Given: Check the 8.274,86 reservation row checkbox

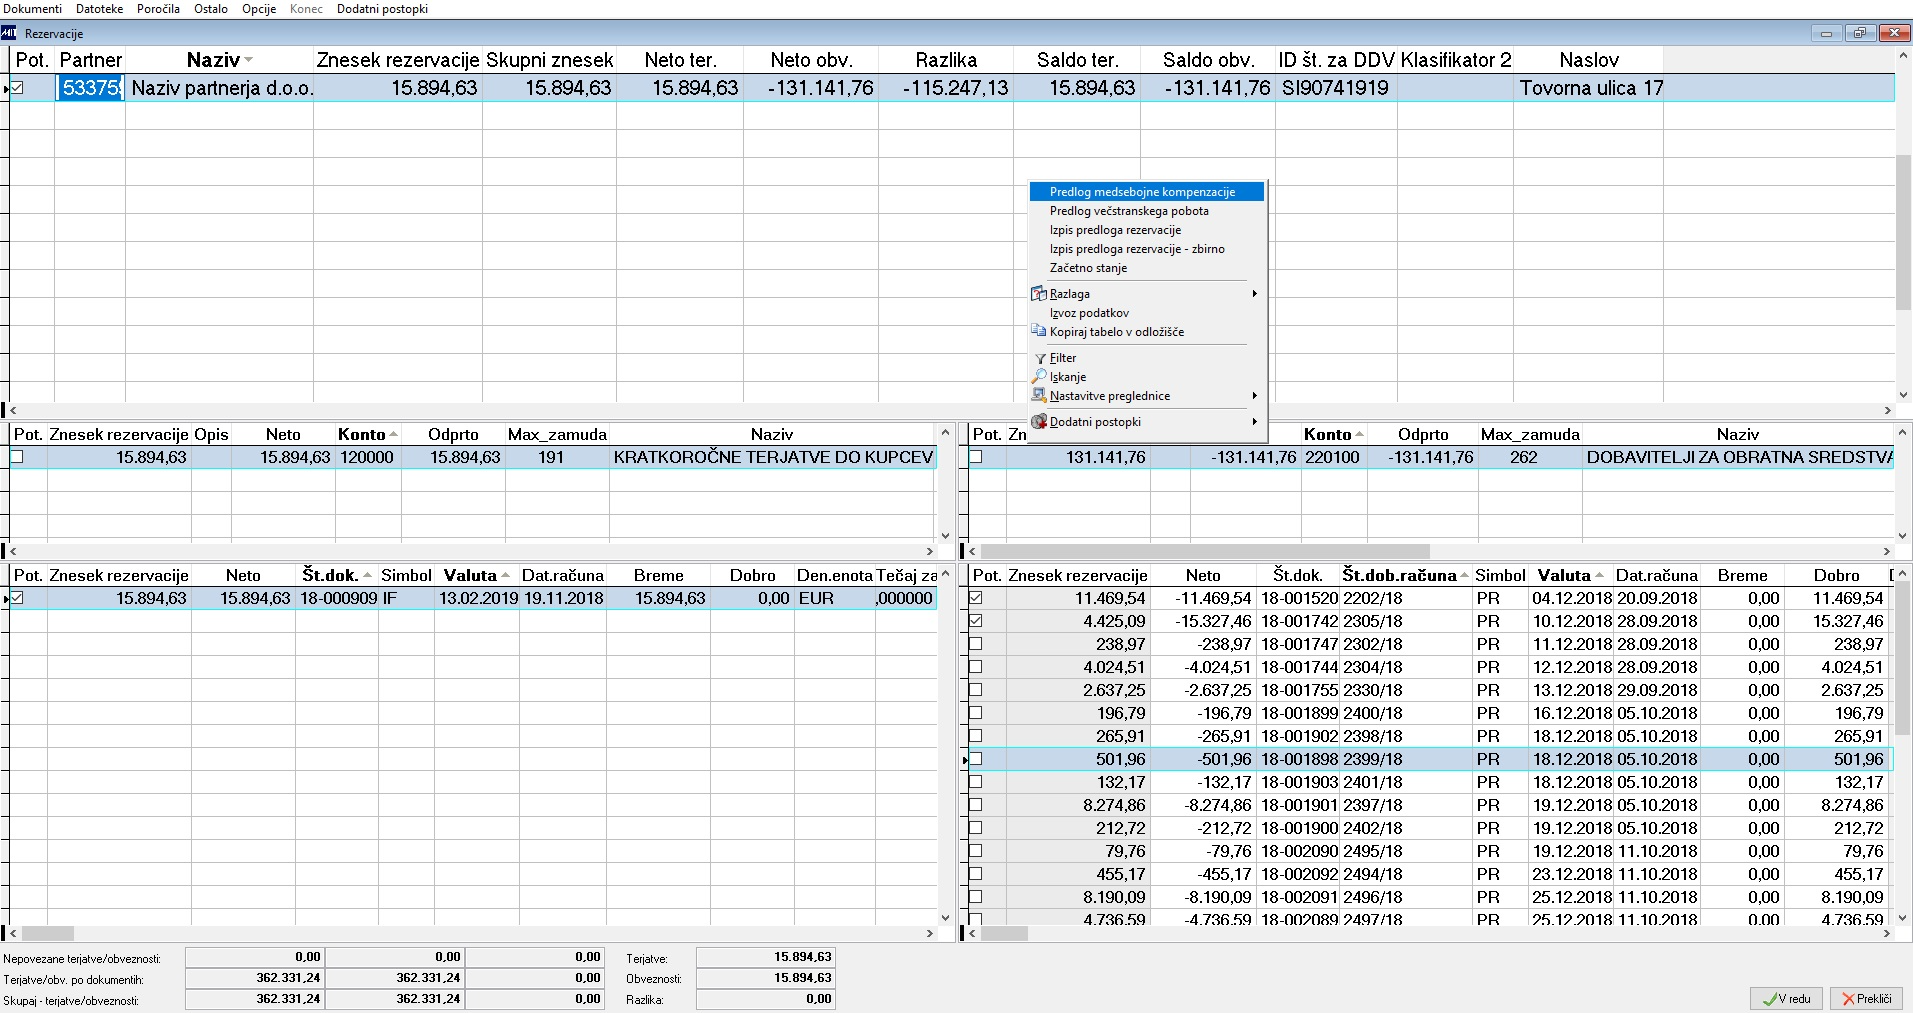Looking at the screenshot, I should coord(976,805).
